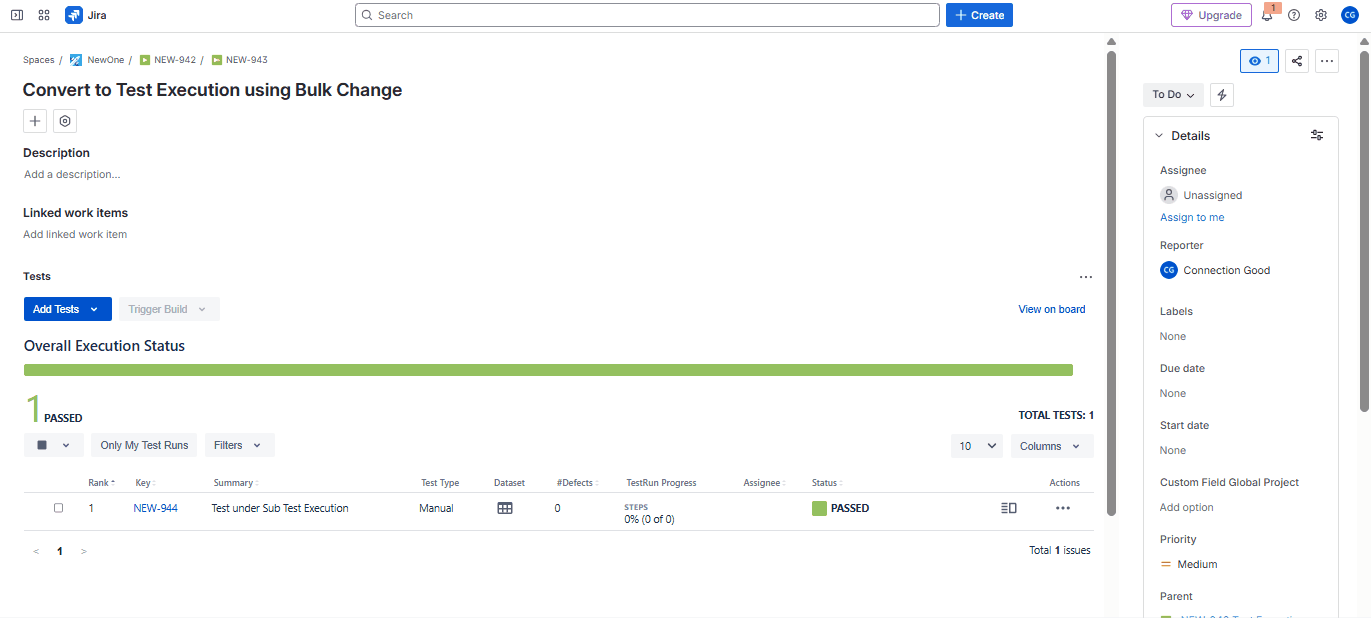Click the automation lightning bolt icon

[1221, 94]
